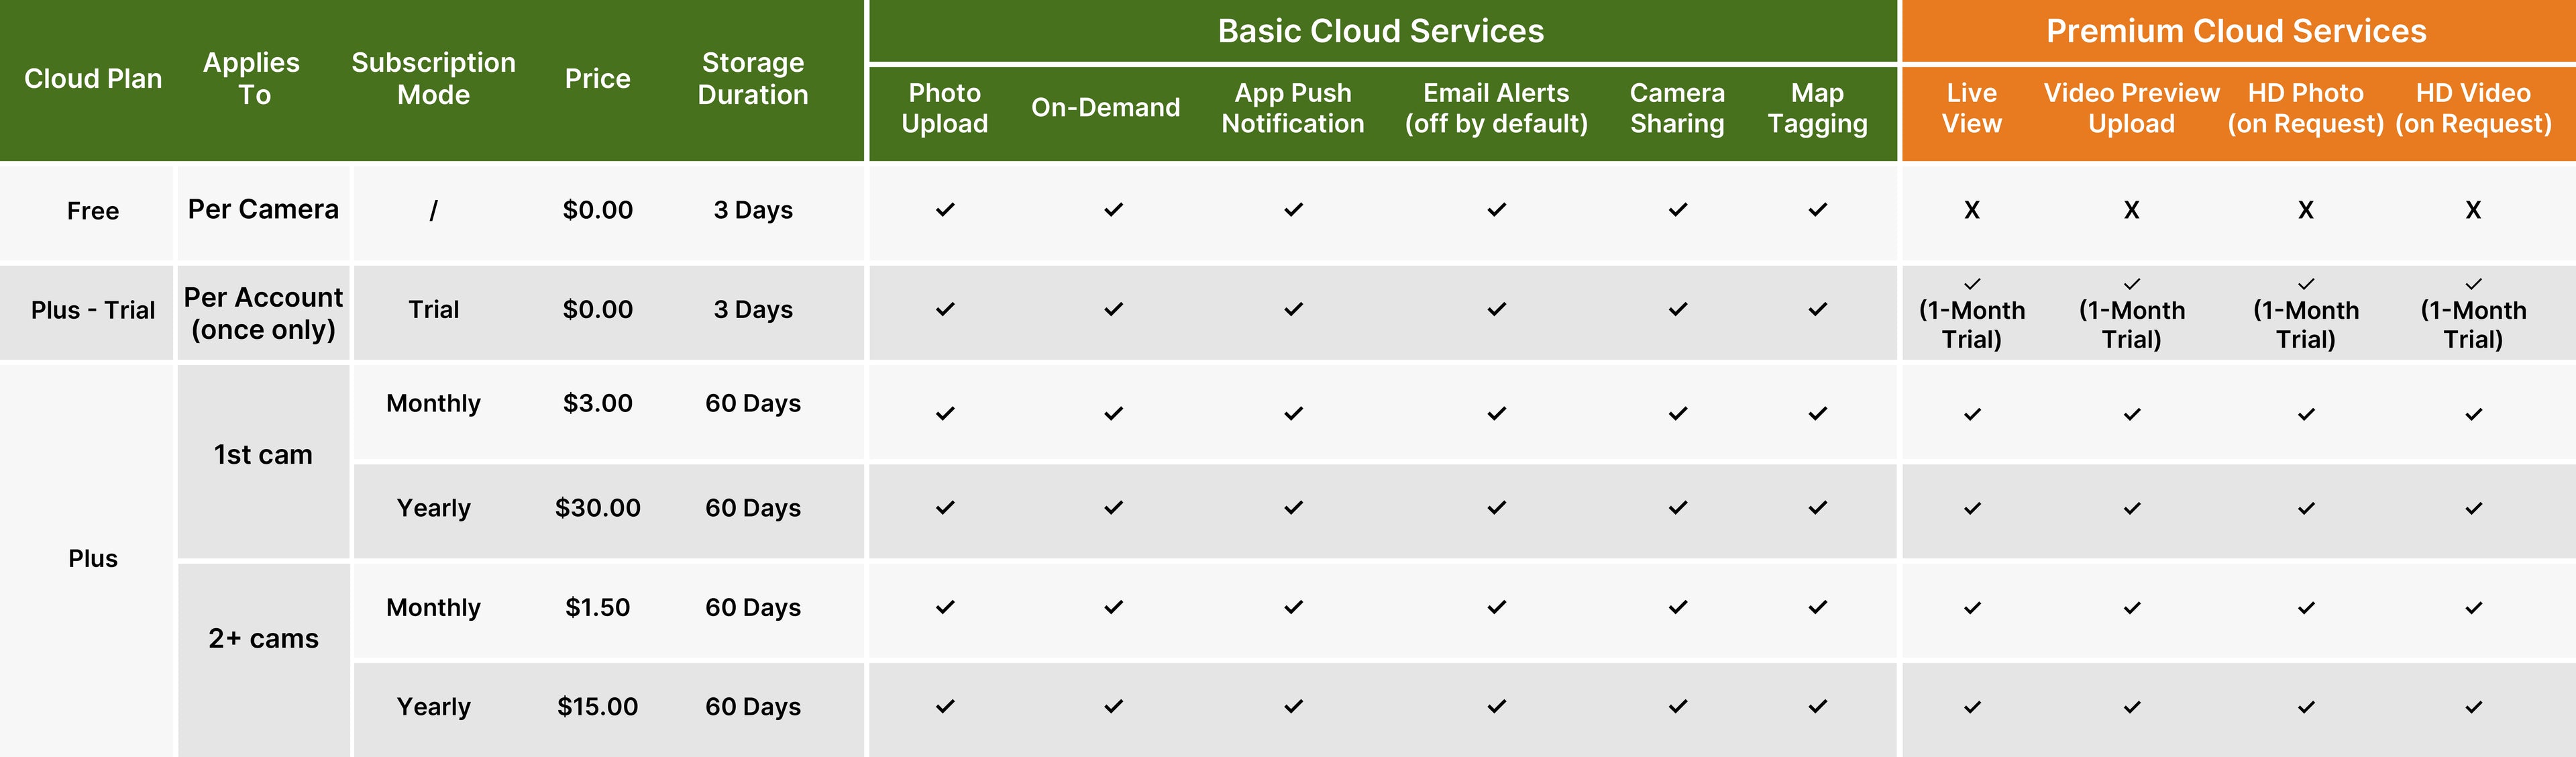Image resolution: width=2576 pixels, height=757 pixels.
Task: Click the Cloud Plan column header
Action: 93,79
